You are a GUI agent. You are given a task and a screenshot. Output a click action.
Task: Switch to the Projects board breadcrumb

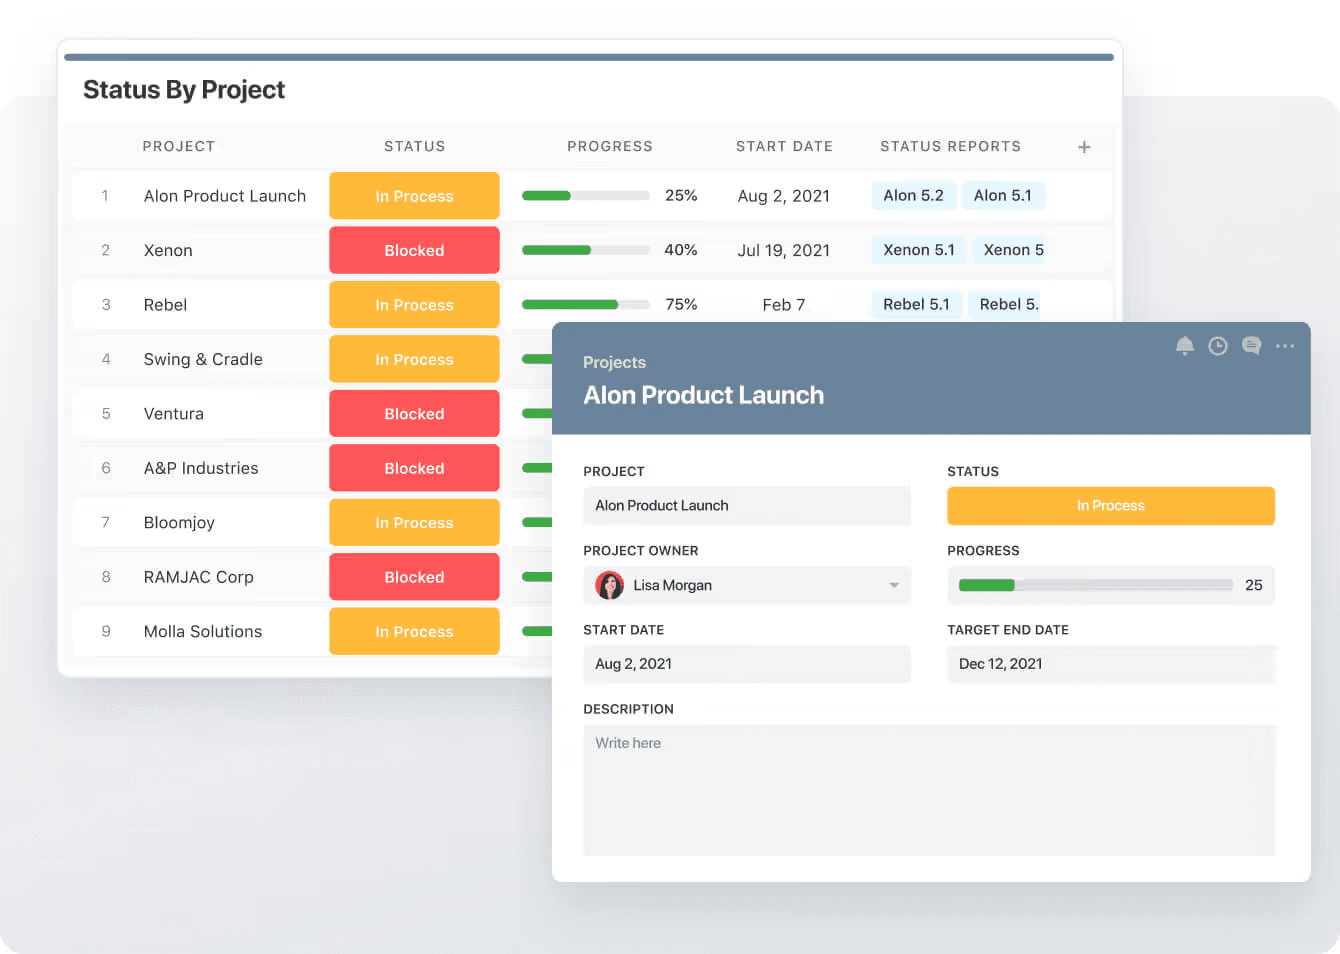point(614,362)
